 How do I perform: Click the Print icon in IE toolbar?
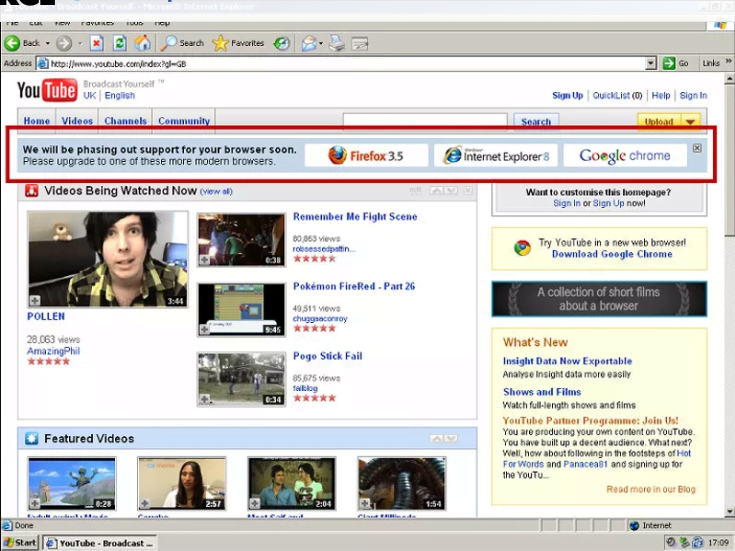(338, 43)
